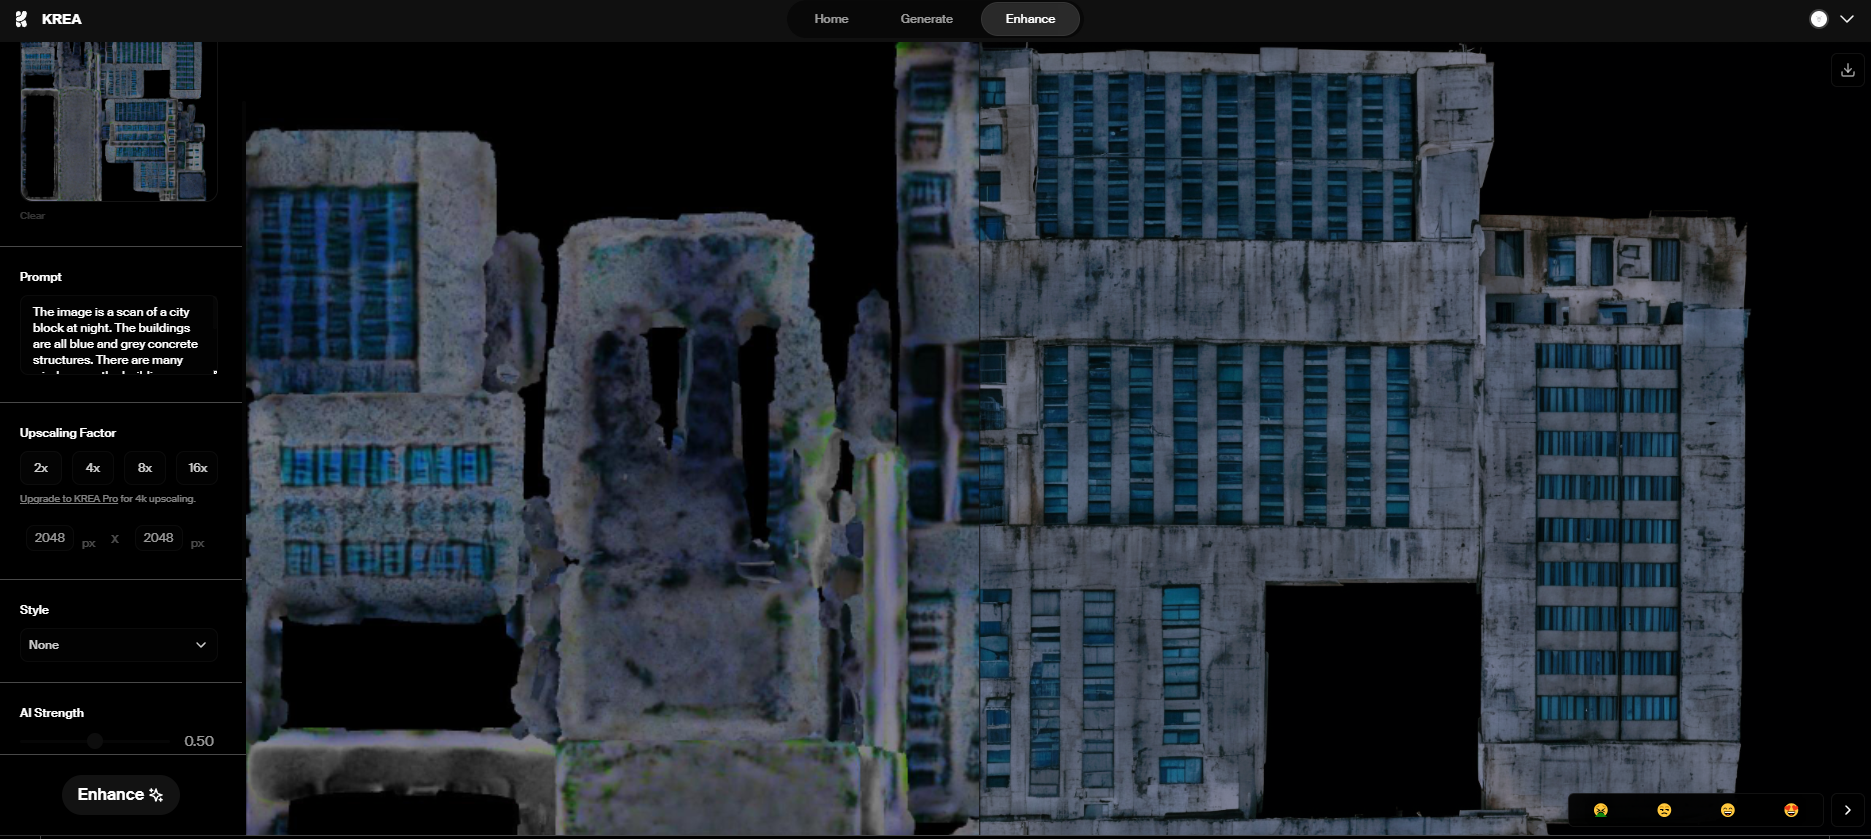Viewport: 1871px width, 839px height.
Task: Rate result with the grinning face emoji
Action: tap(1727, 810)
